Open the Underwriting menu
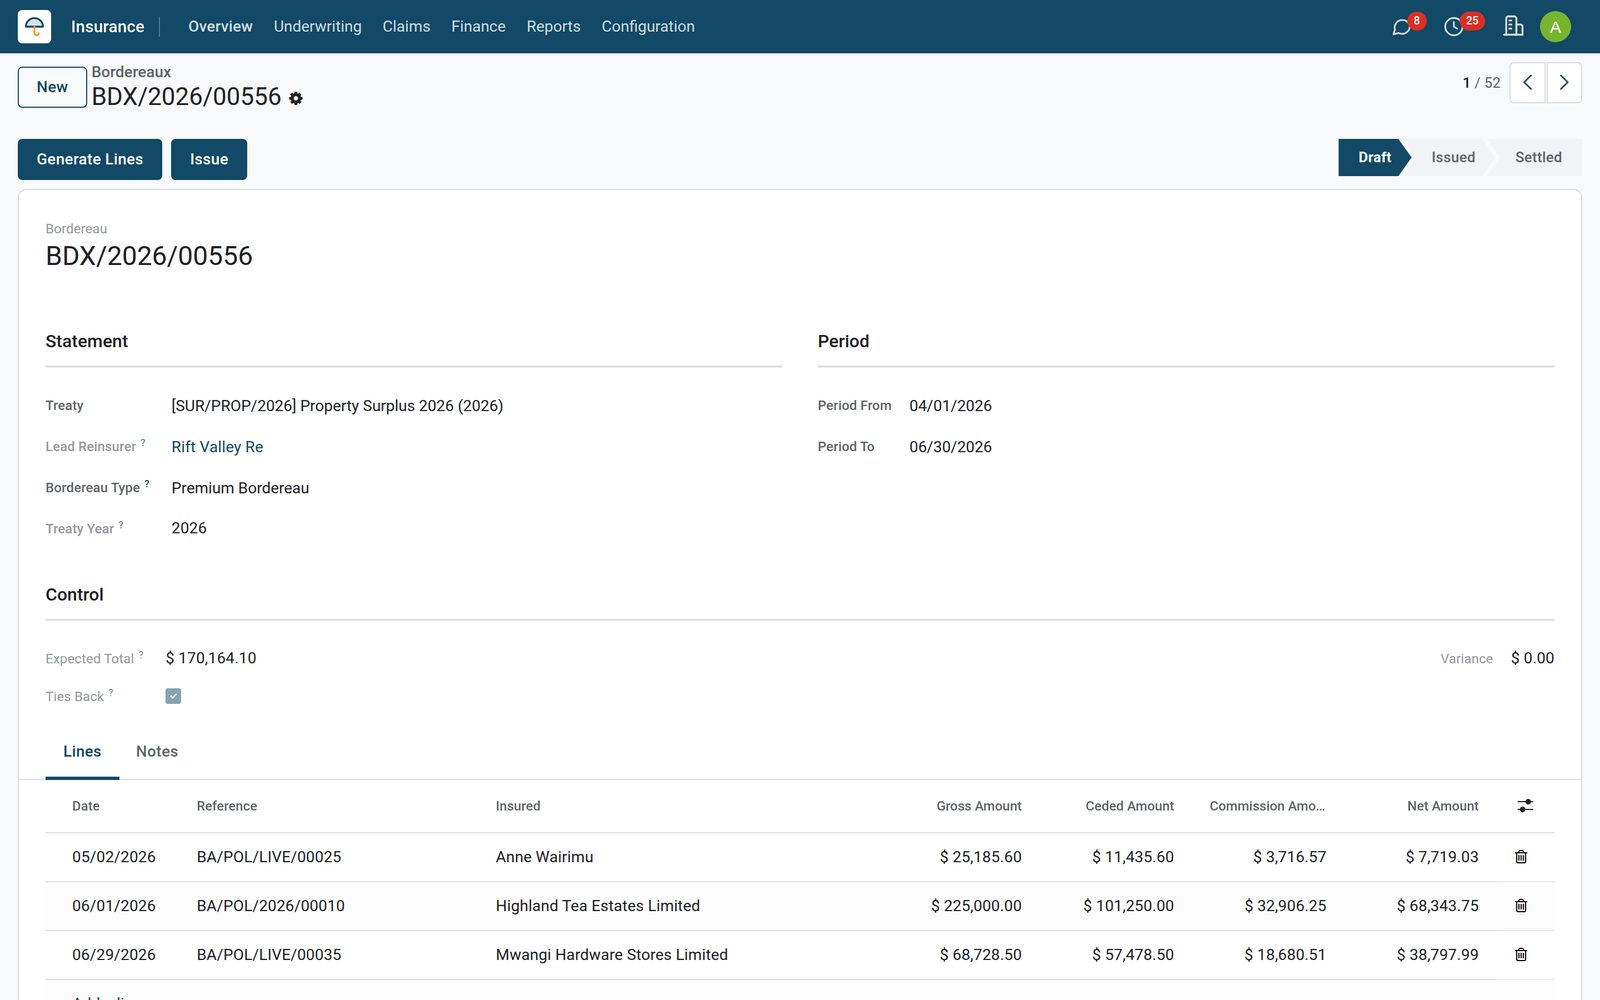The image size is (1600, 1000). tap(318, 27)
